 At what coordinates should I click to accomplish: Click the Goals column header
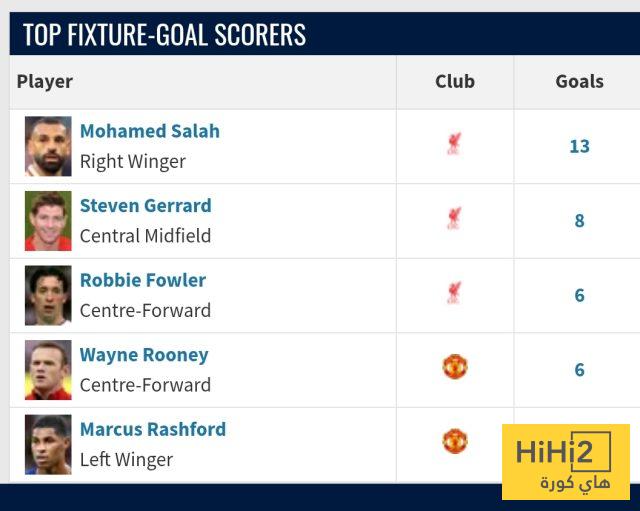coord(579,82)
